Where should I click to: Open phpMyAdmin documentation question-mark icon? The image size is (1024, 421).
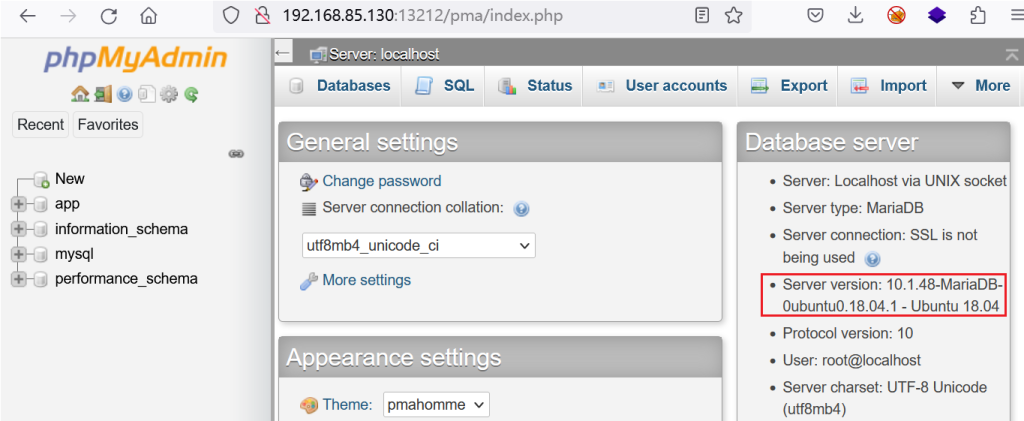pyautogui.click(x=125, y=95)
